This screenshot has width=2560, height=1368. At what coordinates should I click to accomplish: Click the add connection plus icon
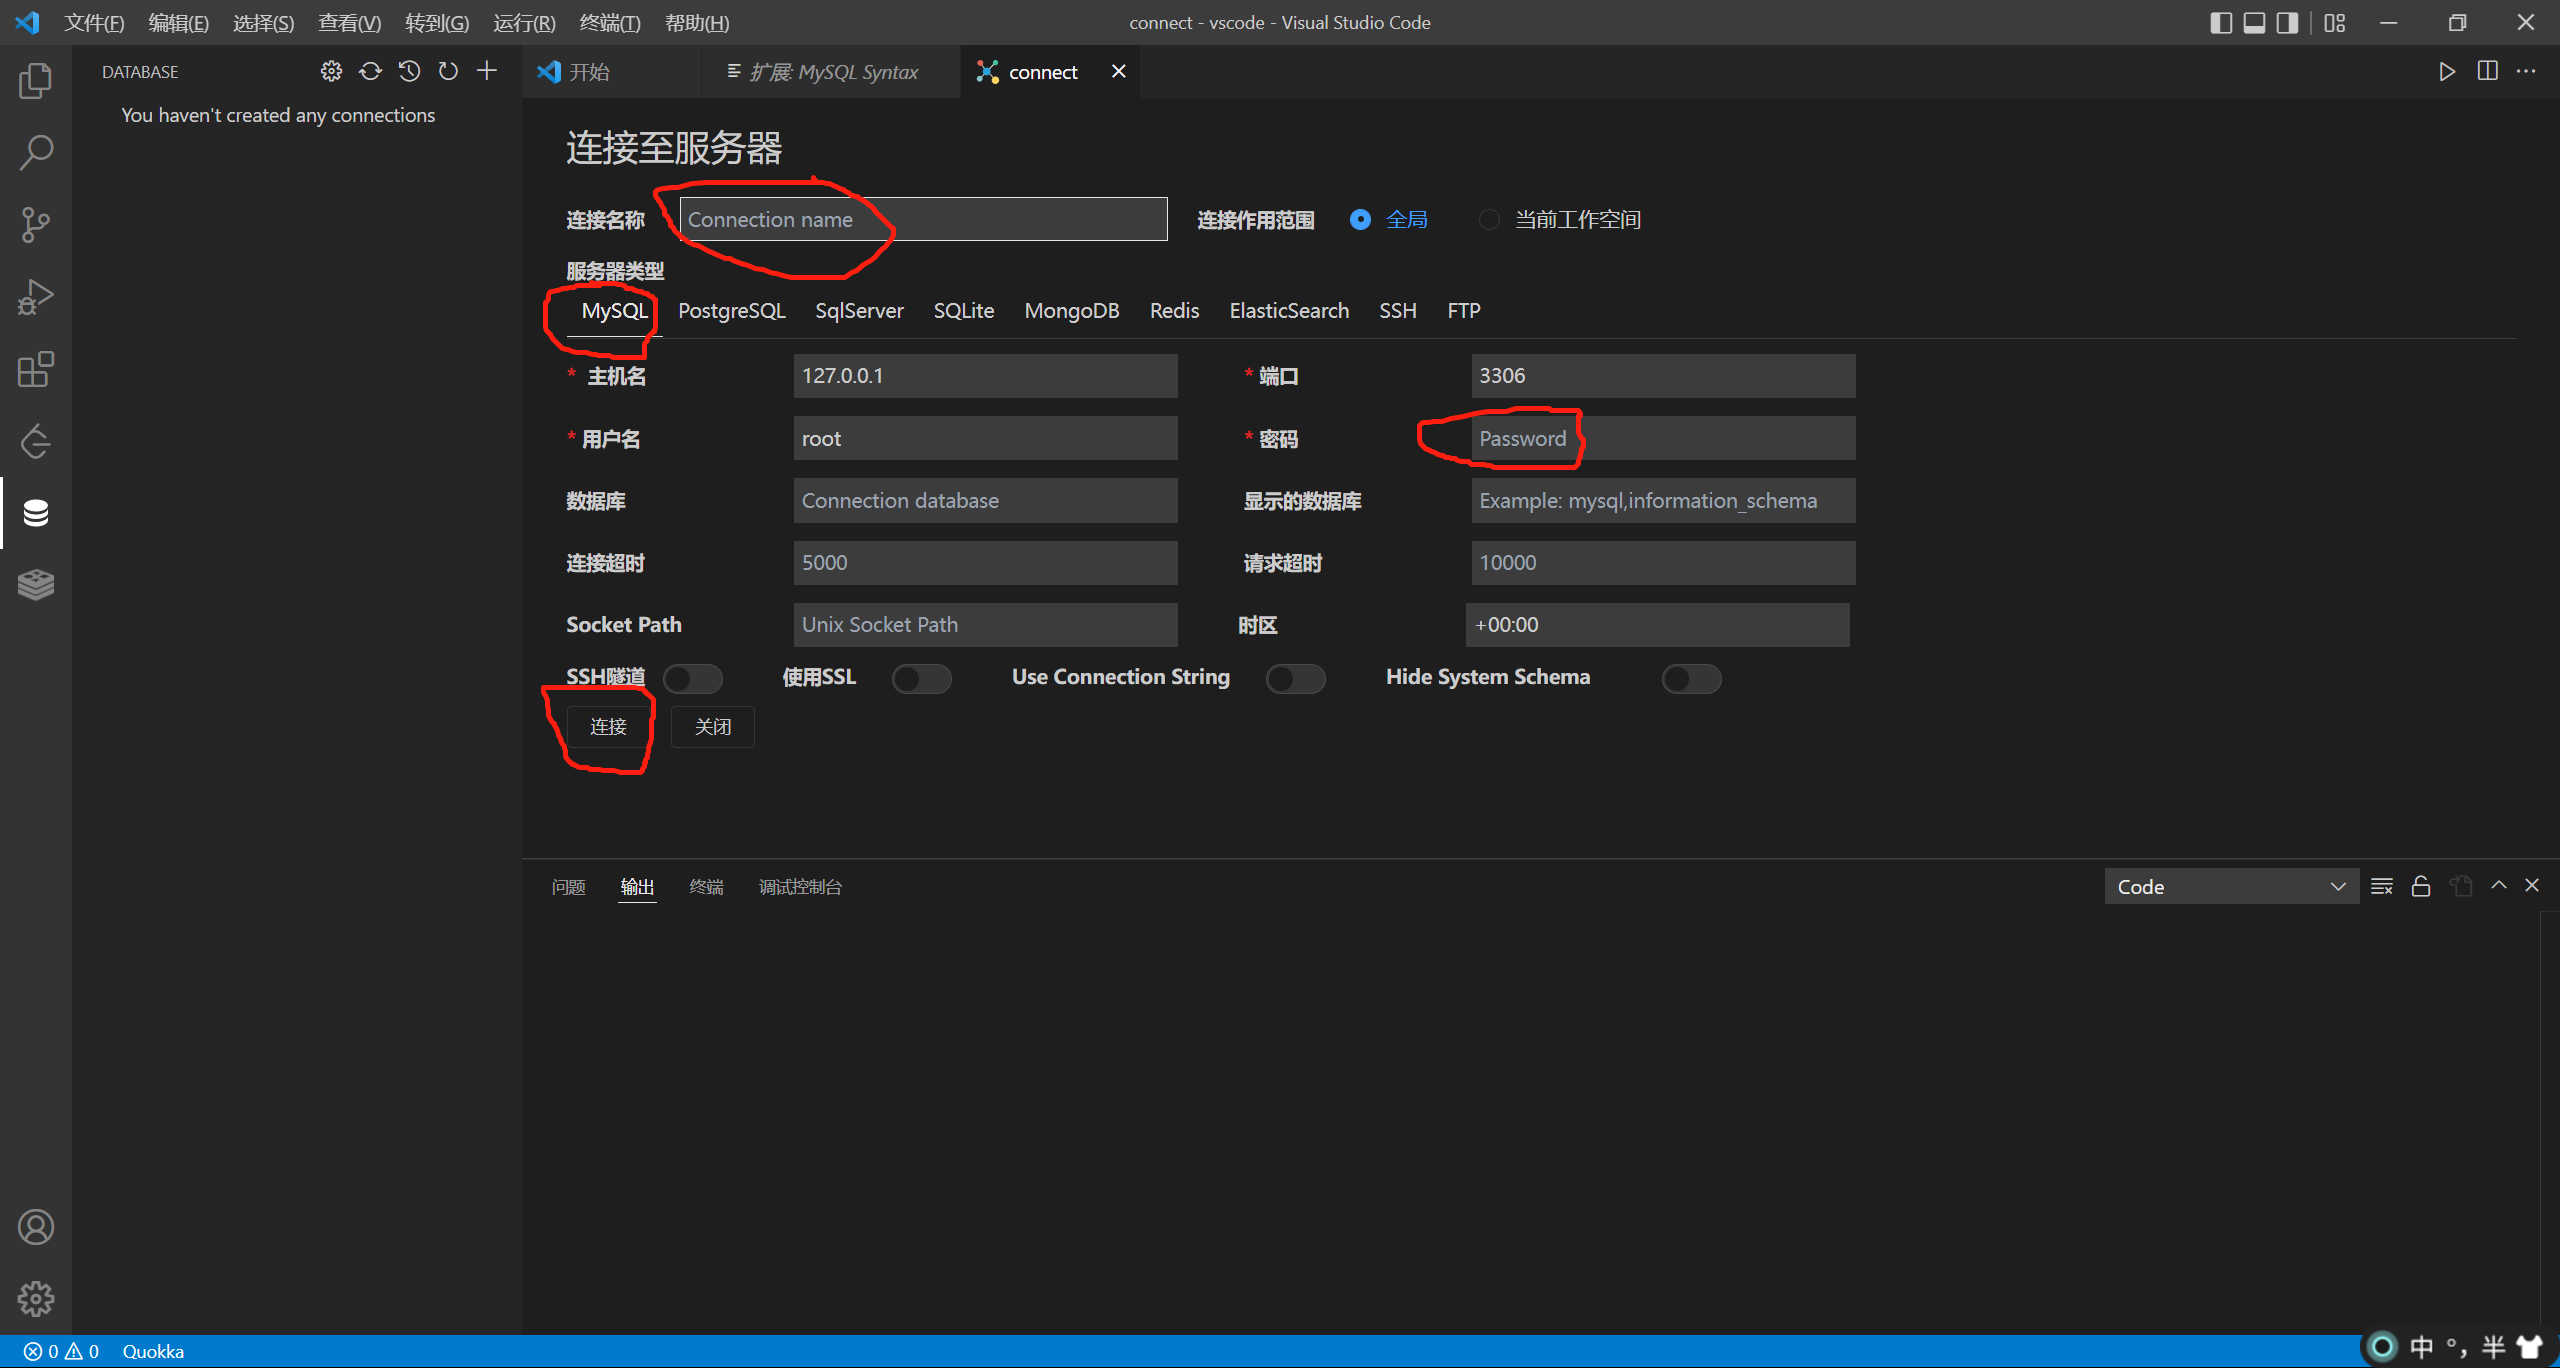coord(487,71)
